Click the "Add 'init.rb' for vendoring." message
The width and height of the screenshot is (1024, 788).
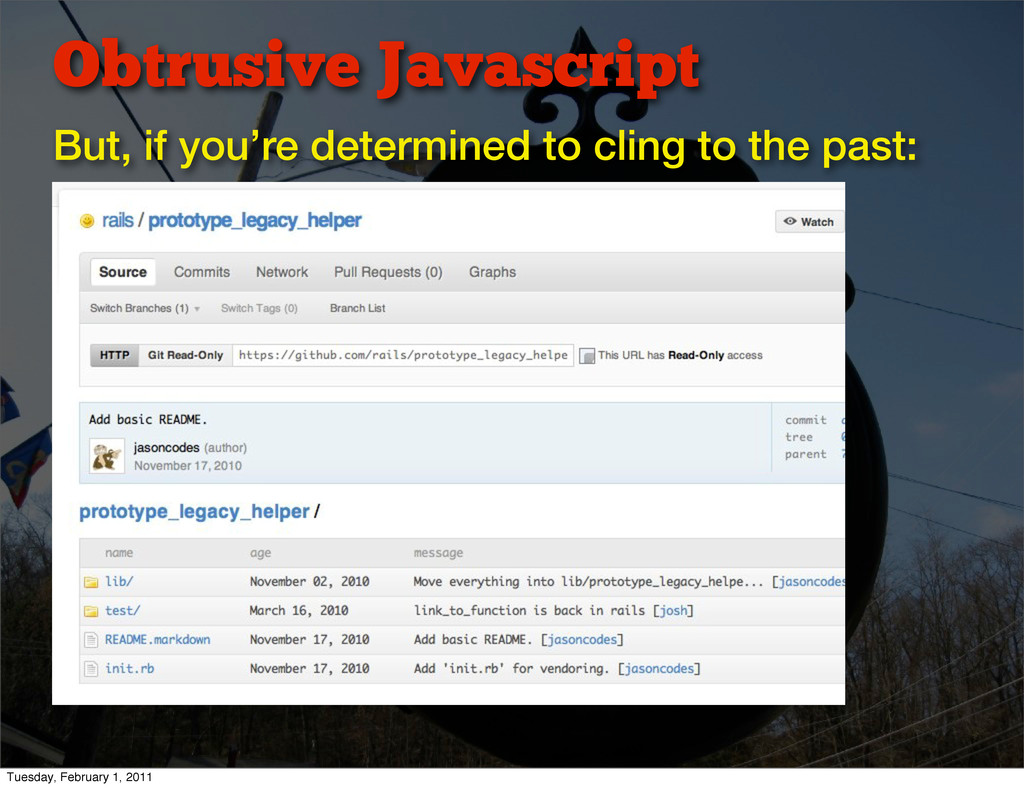(x=511, y=669)
